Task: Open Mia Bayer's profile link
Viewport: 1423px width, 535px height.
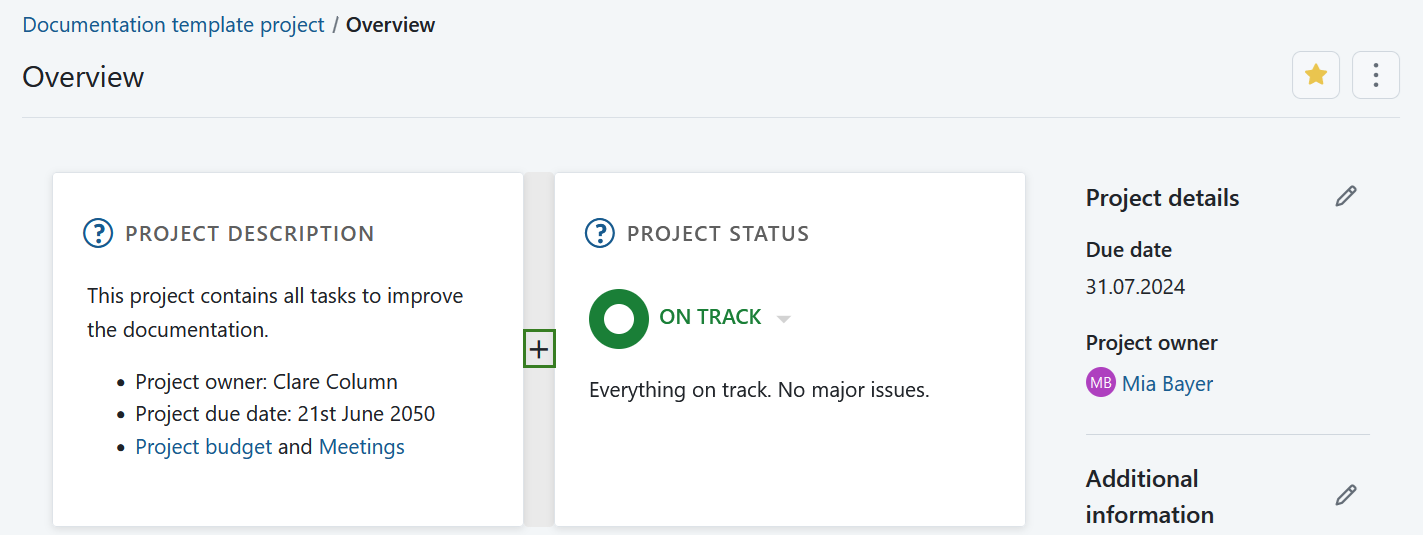Action: (1167, 384)
